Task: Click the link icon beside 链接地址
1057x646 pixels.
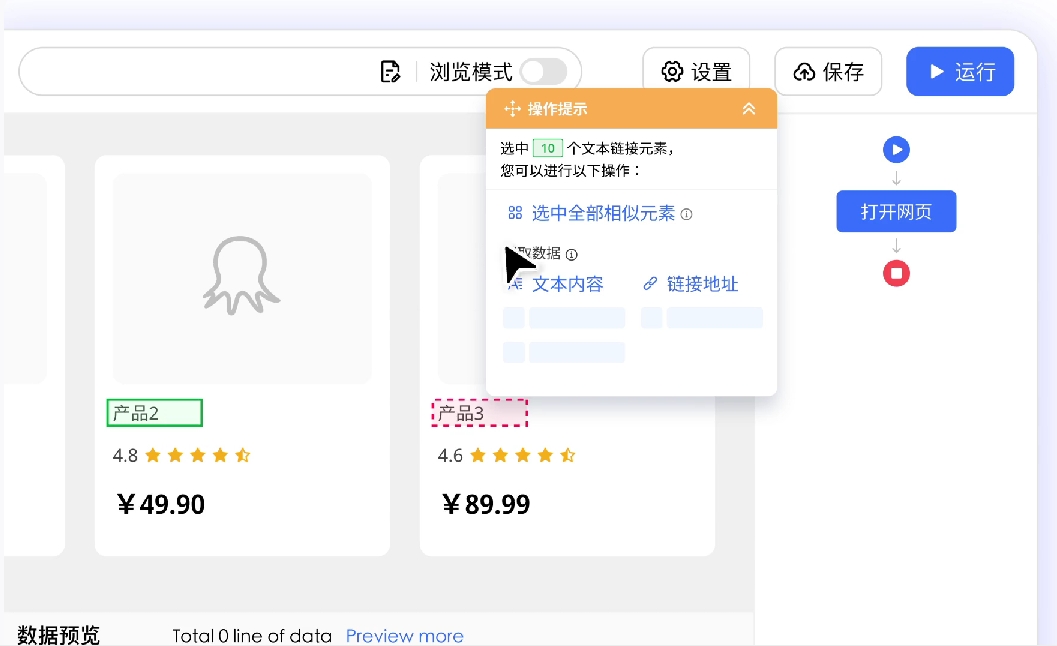Action: pos(650,284)
